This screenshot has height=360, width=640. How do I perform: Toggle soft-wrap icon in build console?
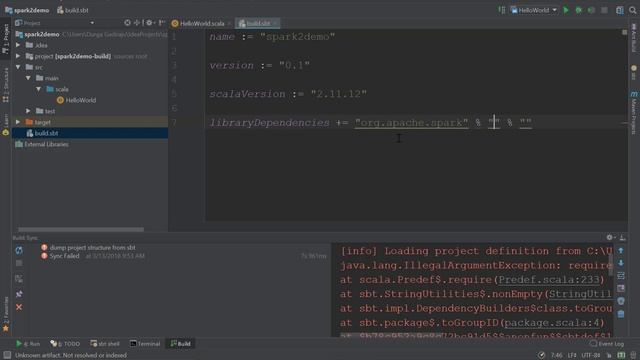(x=621, y=276)
